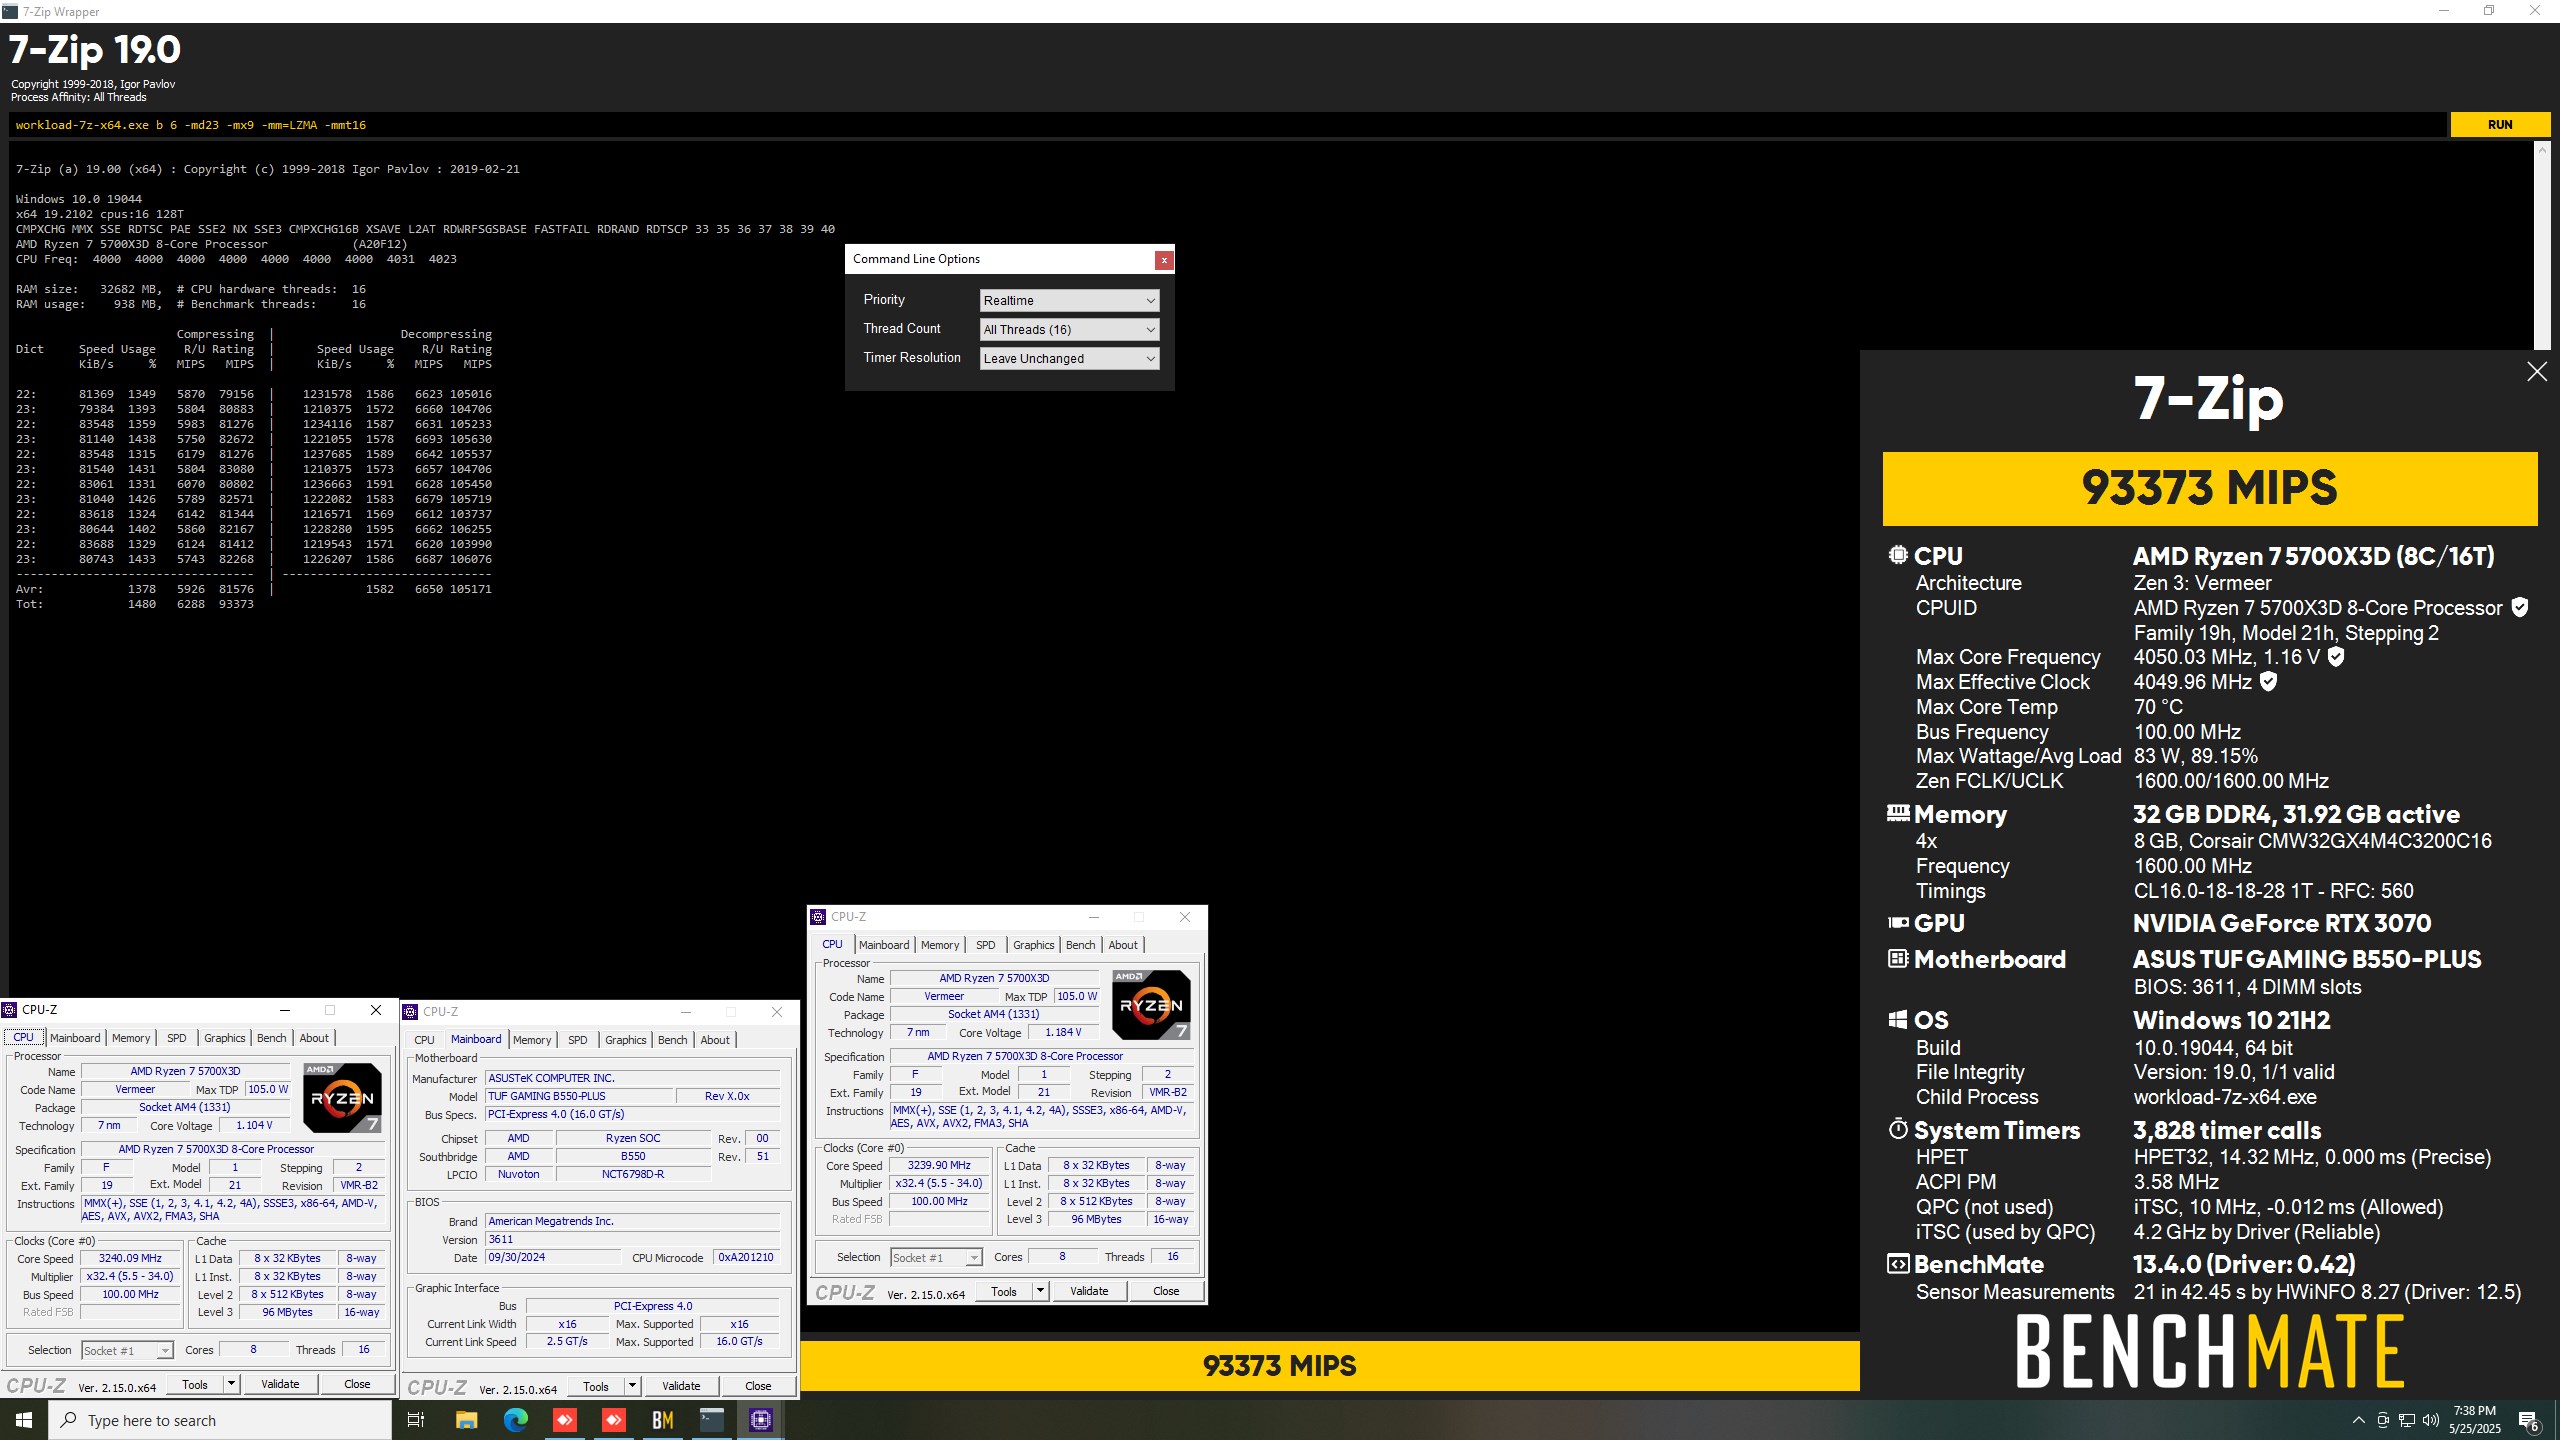Click the bottom yellow 93373 MIPS bar
This screenshot has height=1440, width=2560.
1330,1366
